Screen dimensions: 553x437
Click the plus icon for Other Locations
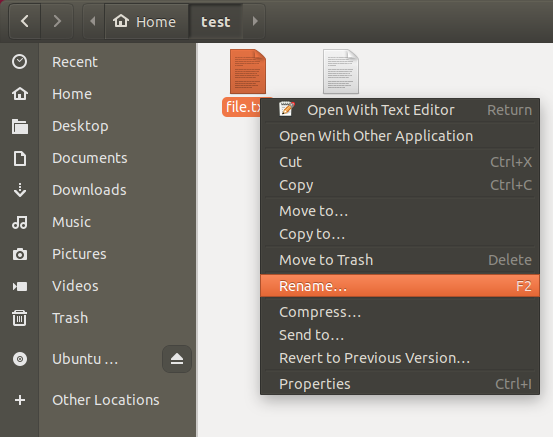coord(20,400)
